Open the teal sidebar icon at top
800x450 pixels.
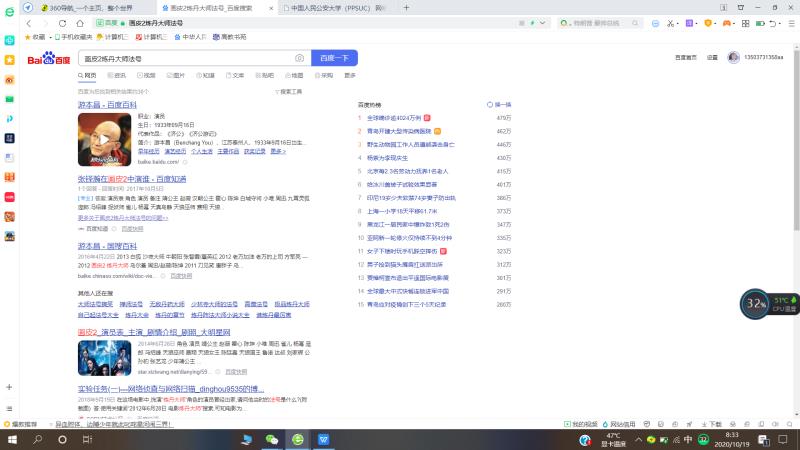point(9,40)
